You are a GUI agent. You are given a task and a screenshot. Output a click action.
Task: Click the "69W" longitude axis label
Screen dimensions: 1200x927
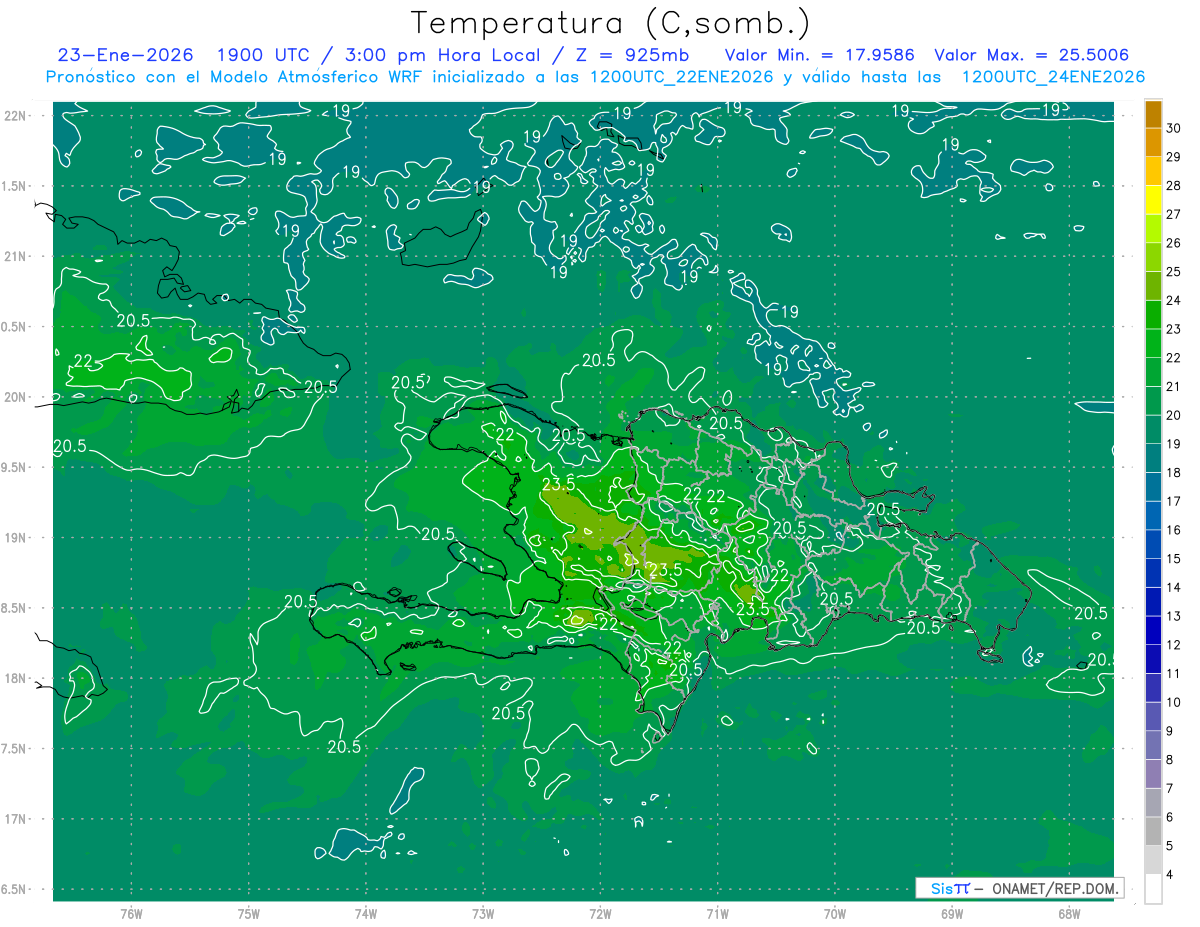pos(952,913)
